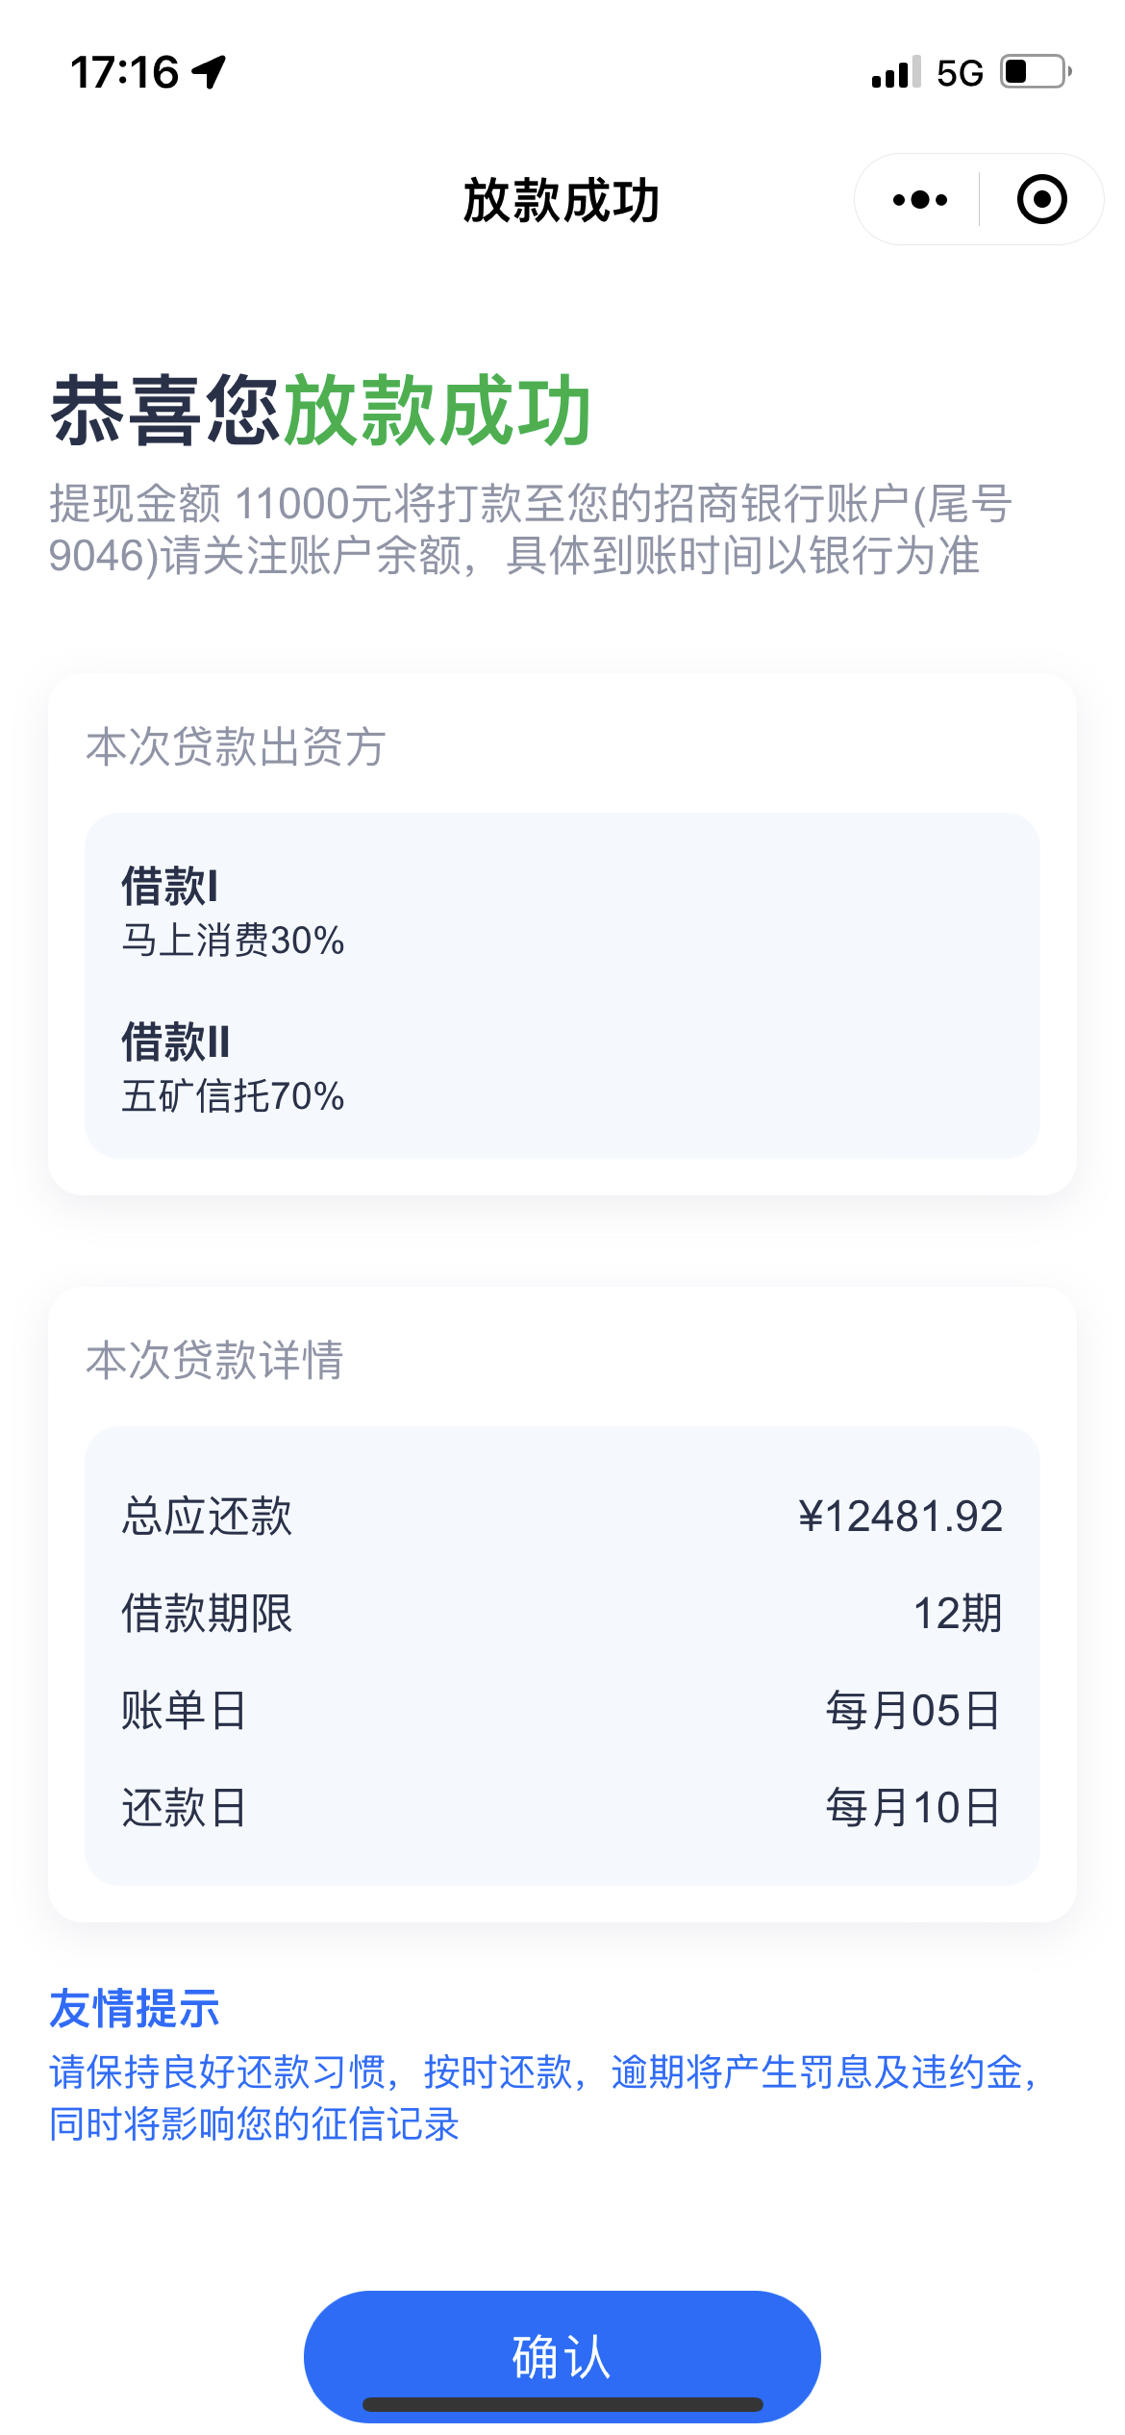Tap the 本次贷款详情 section header
The height and width of the screenshot is (2435, 1125).
pyautogui.click(x=214, y=1360)
